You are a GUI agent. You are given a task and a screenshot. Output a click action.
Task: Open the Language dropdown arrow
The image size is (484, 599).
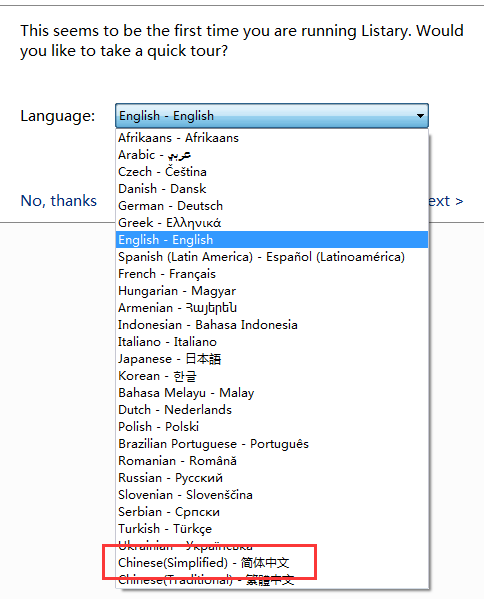(420, 116)
